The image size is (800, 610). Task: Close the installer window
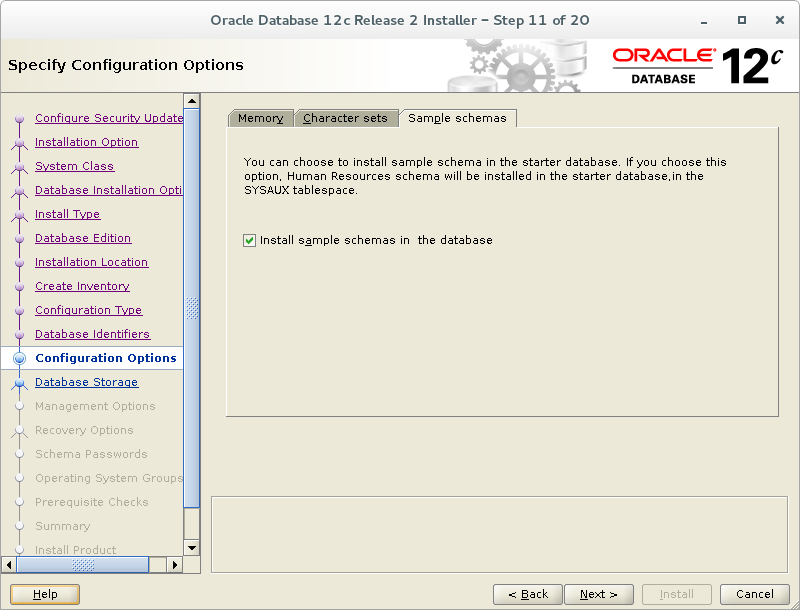coord(780,20)
